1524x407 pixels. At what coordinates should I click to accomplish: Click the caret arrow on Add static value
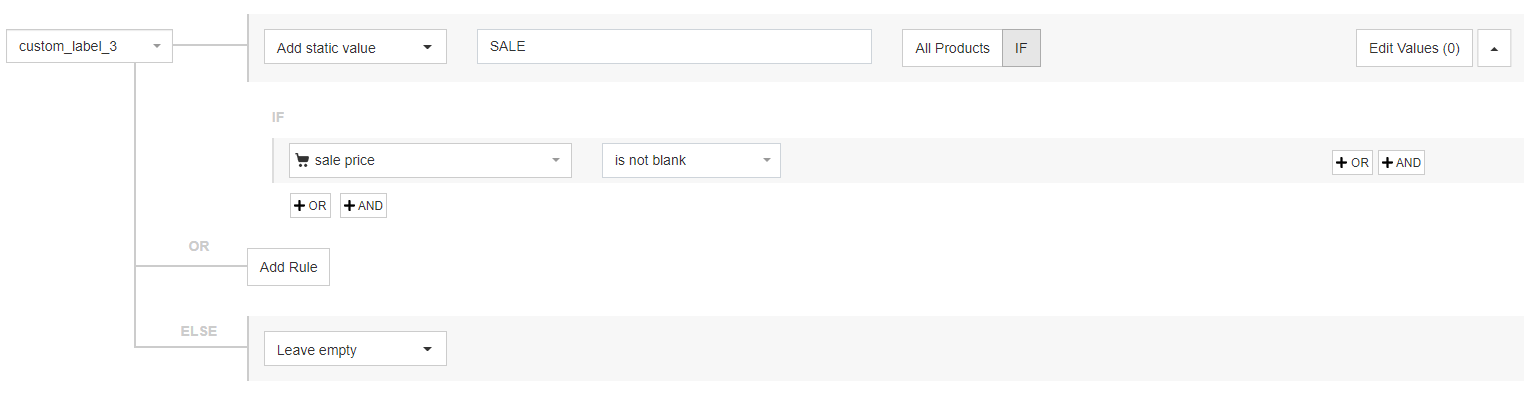pyautogui.click(x=427, y=47)
